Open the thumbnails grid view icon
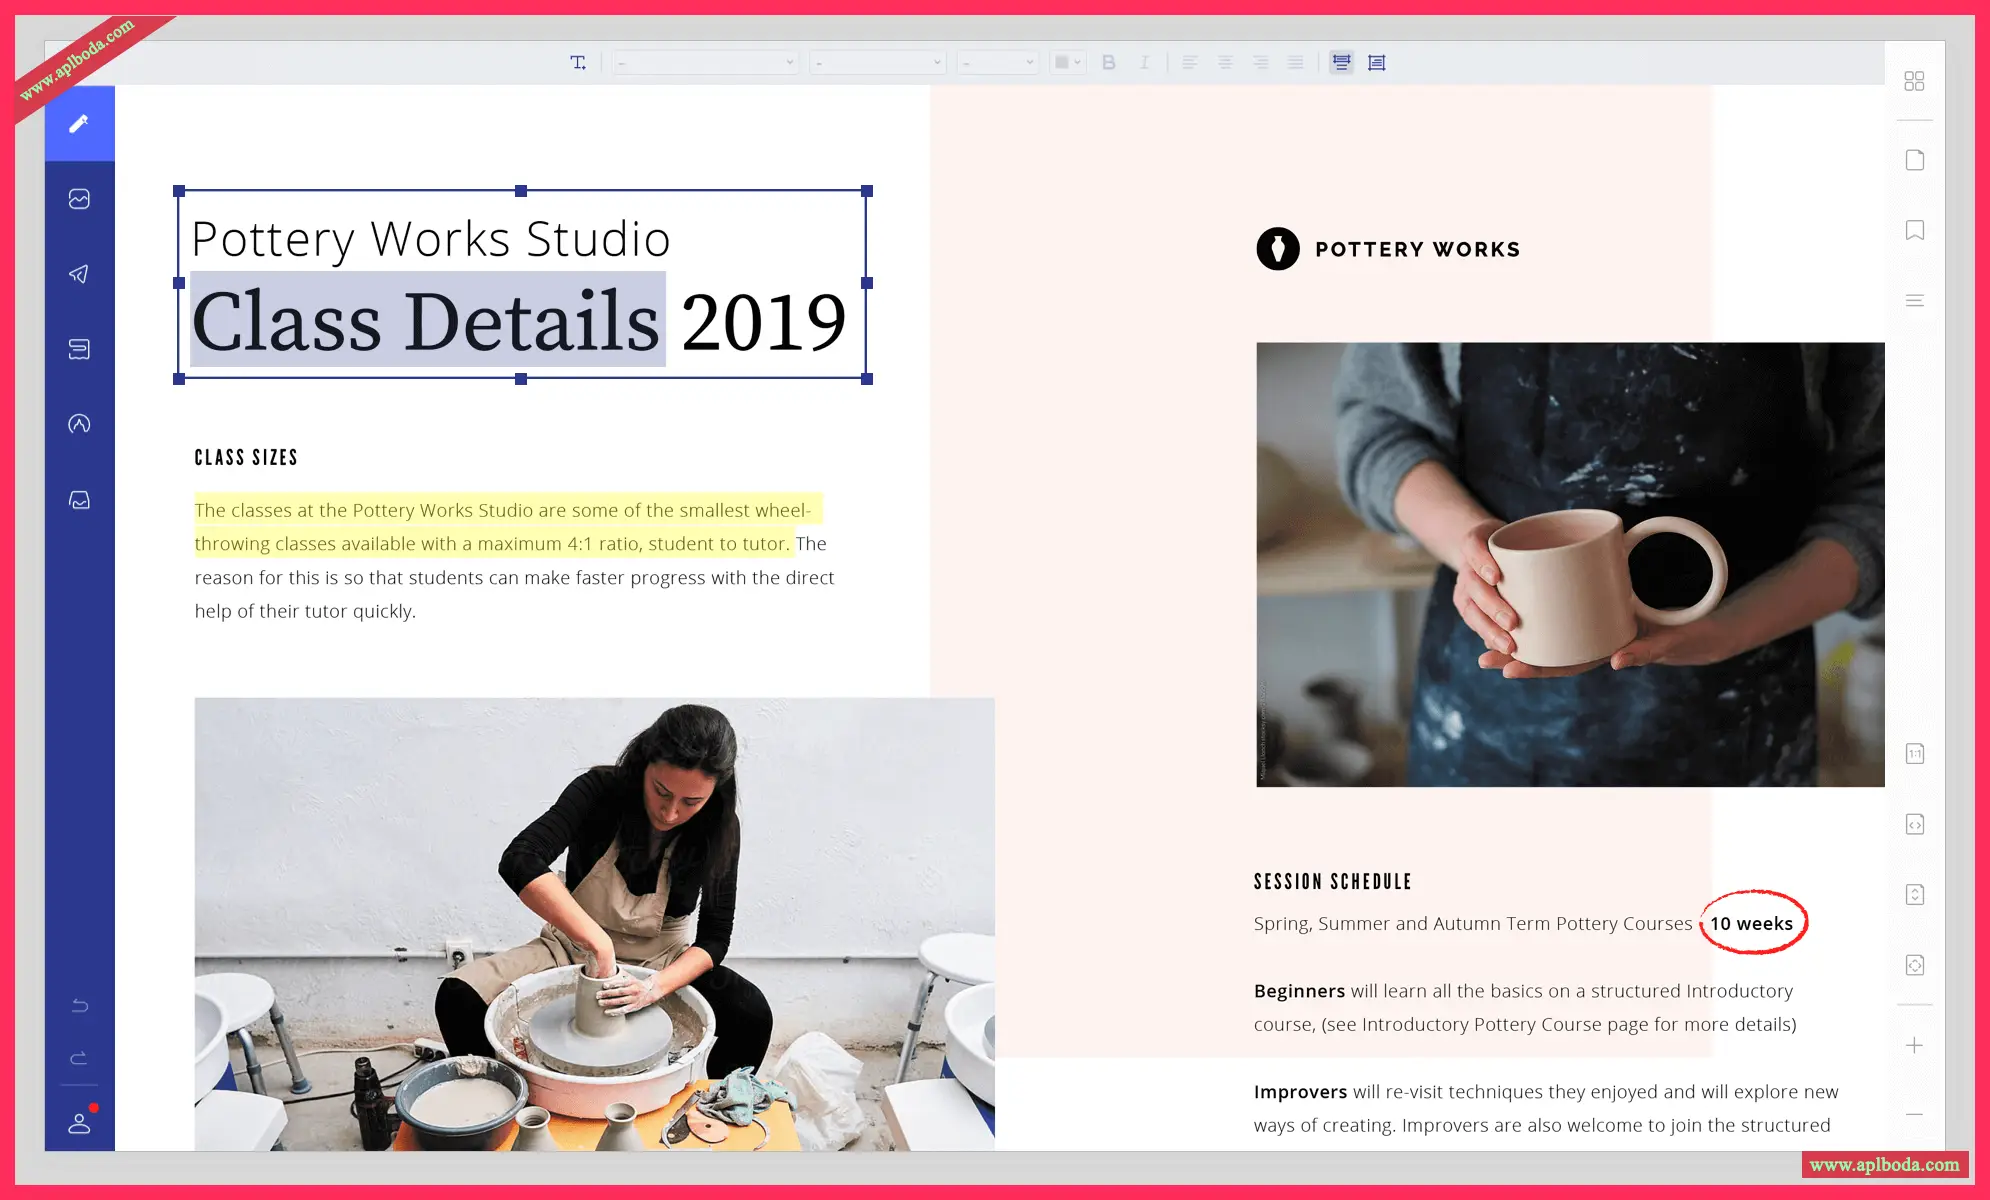1990x1200 pixels. [1914, 81]
